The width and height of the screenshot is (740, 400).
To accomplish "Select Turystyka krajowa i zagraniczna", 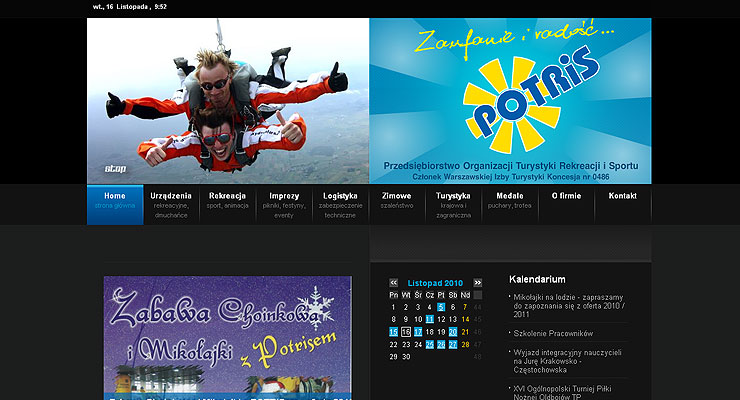I will click(453, 204).
